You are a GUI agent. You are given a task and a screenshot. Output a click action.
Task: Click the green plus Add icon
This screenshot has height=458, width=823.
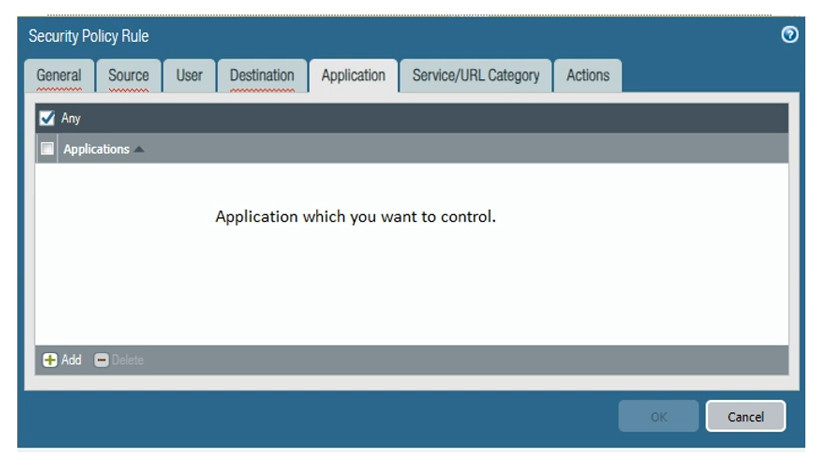pos(50,360)
